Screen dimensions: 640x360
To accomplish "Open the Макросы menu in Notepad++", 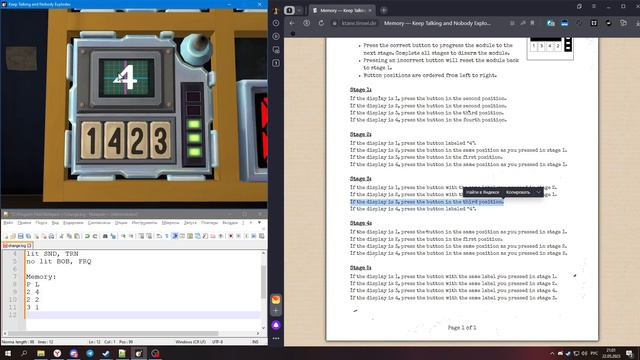I will [x=170, y=223].
